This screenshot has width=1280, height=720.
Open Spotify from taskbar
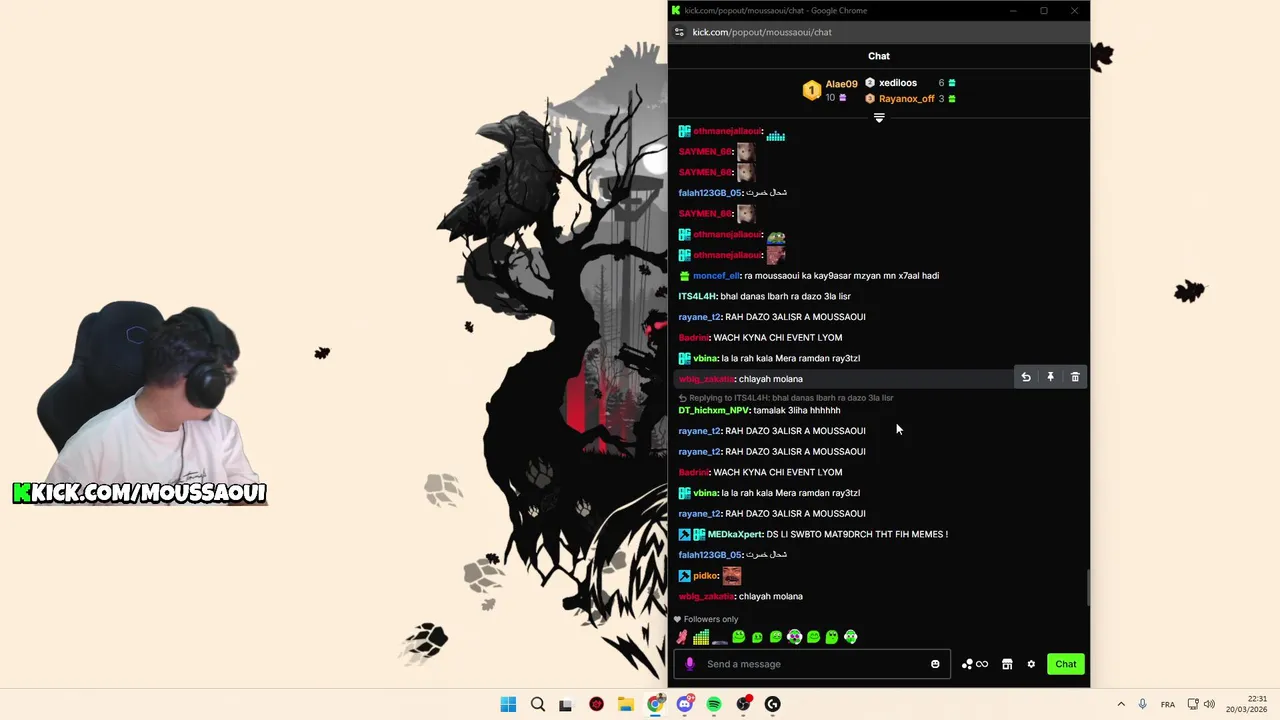(x=714, y=704)
